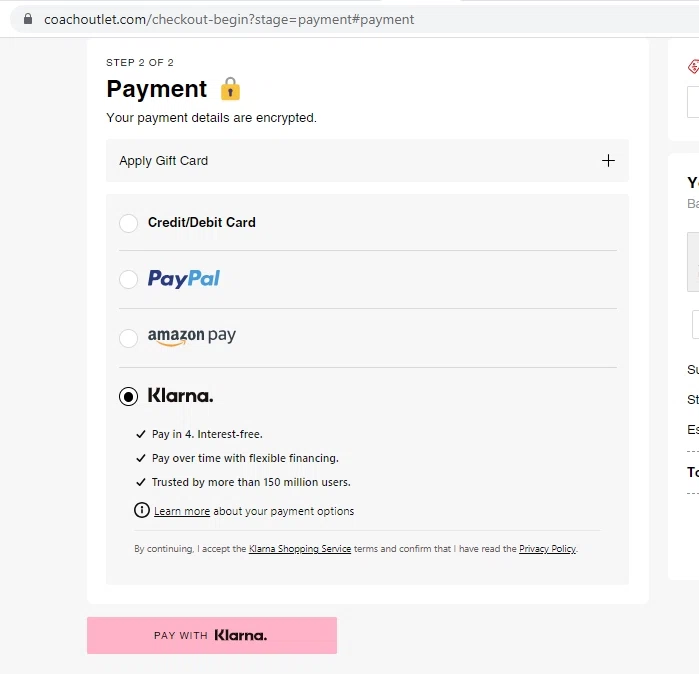The width and height of the screenshot is (699, 674).
Task: Select the Amazon Pay radio option
Action: [128, 338]
